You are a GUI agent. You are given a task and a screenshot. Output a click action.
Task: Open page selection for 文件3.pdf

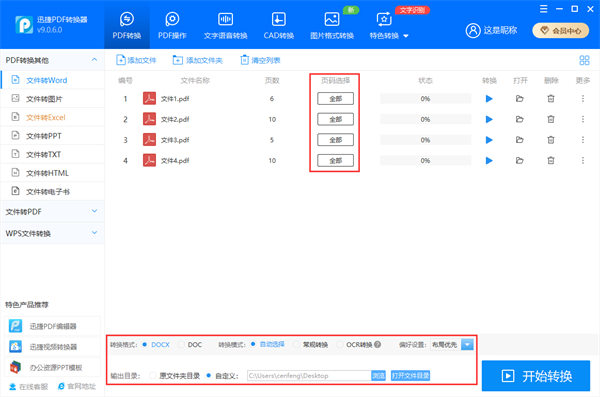pyautogui.click(x=335, y=140)
